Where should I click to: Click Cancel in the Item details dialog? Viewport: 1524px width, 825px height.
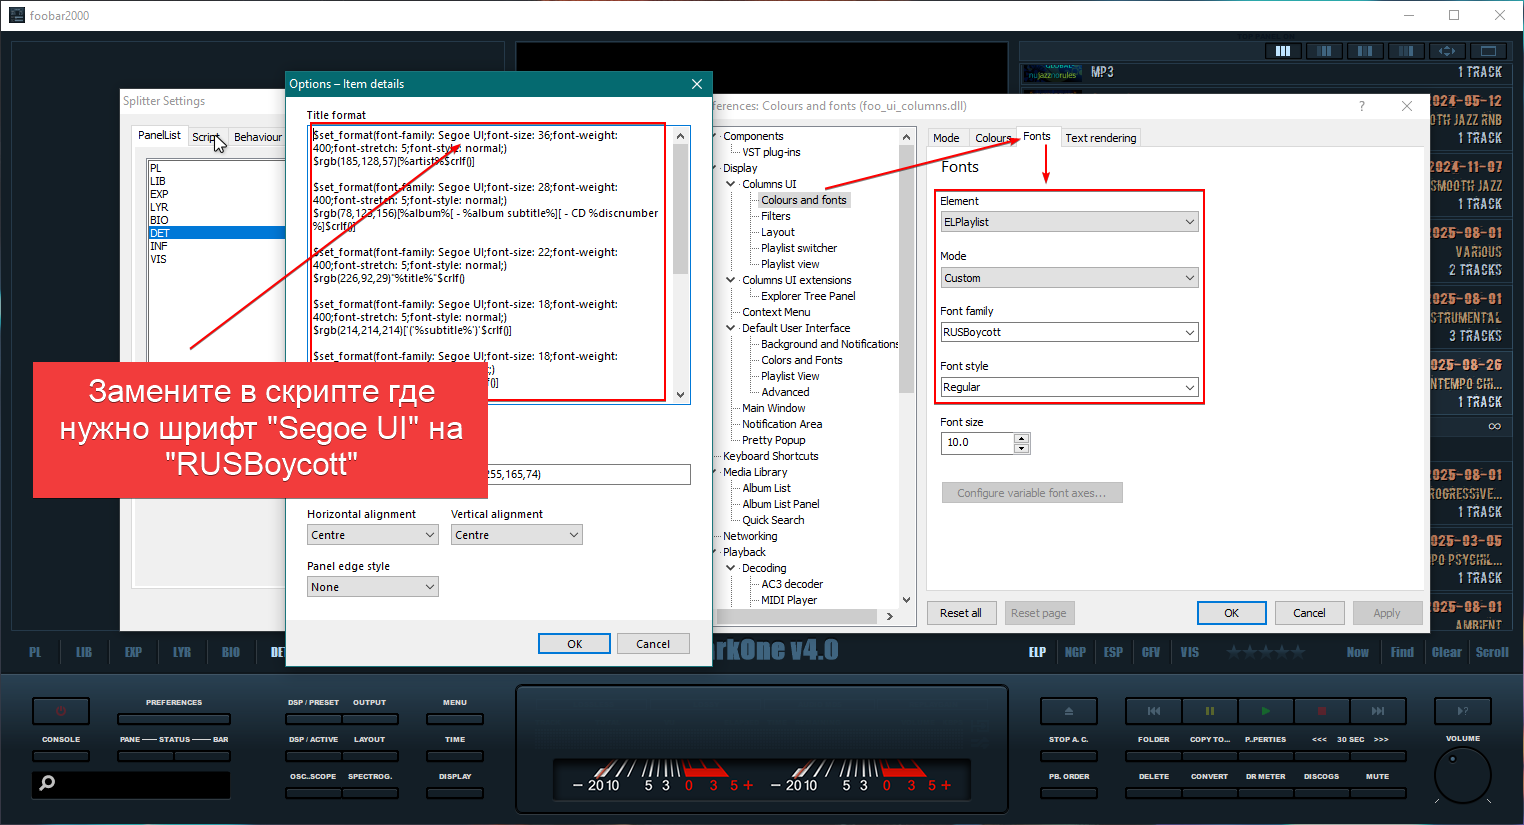pos(653,644)
